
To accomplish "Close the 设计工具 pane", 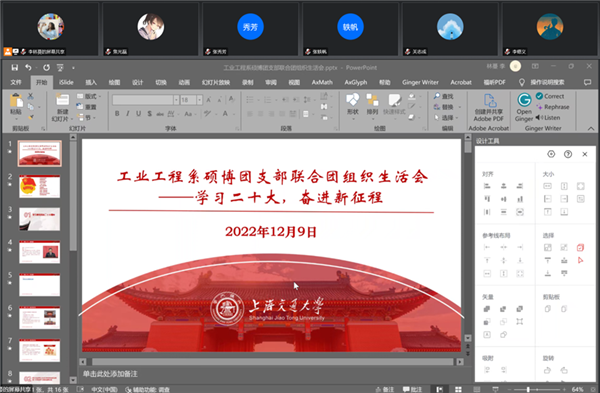I will pos(585,154).
